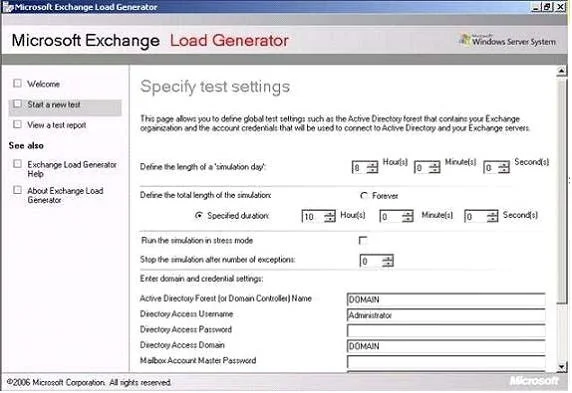
Task: Click the copyright notice in footer
Action: coord(89,382)
